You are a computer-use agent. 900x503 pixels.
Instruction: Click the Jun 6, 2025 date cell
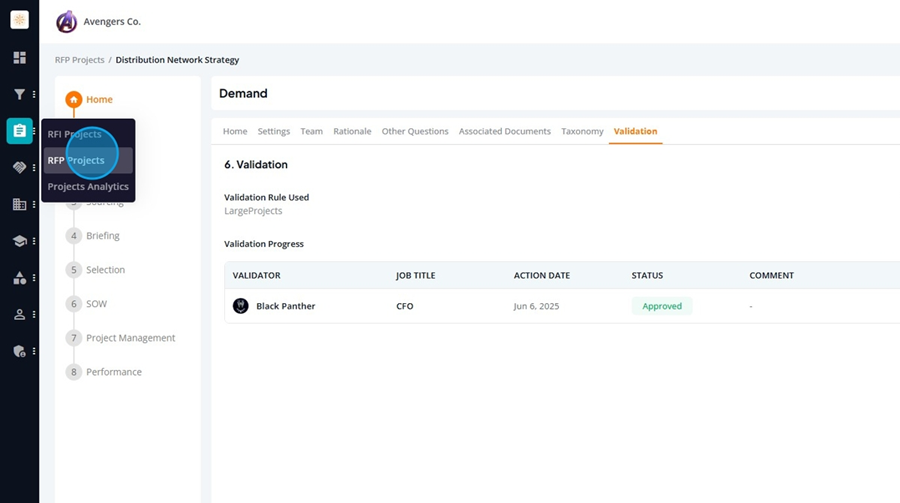(536, 306)
